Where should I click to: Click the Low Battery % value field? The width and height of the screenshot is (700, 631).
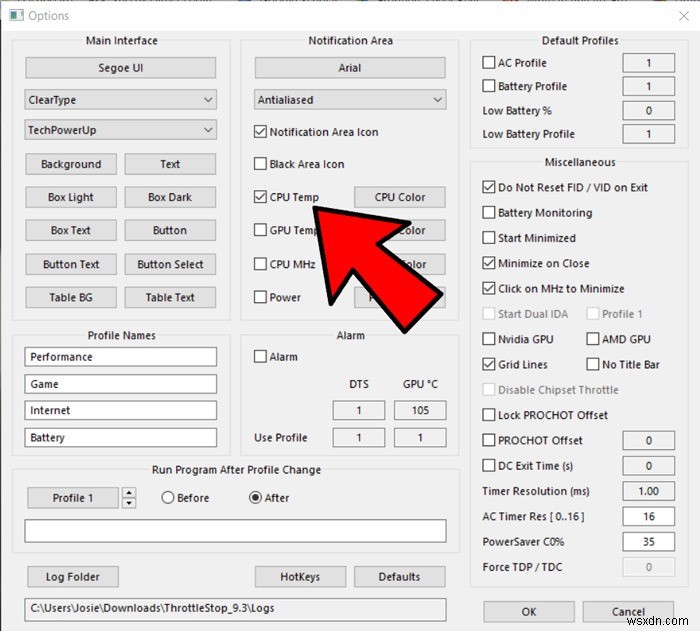point(648,110)
